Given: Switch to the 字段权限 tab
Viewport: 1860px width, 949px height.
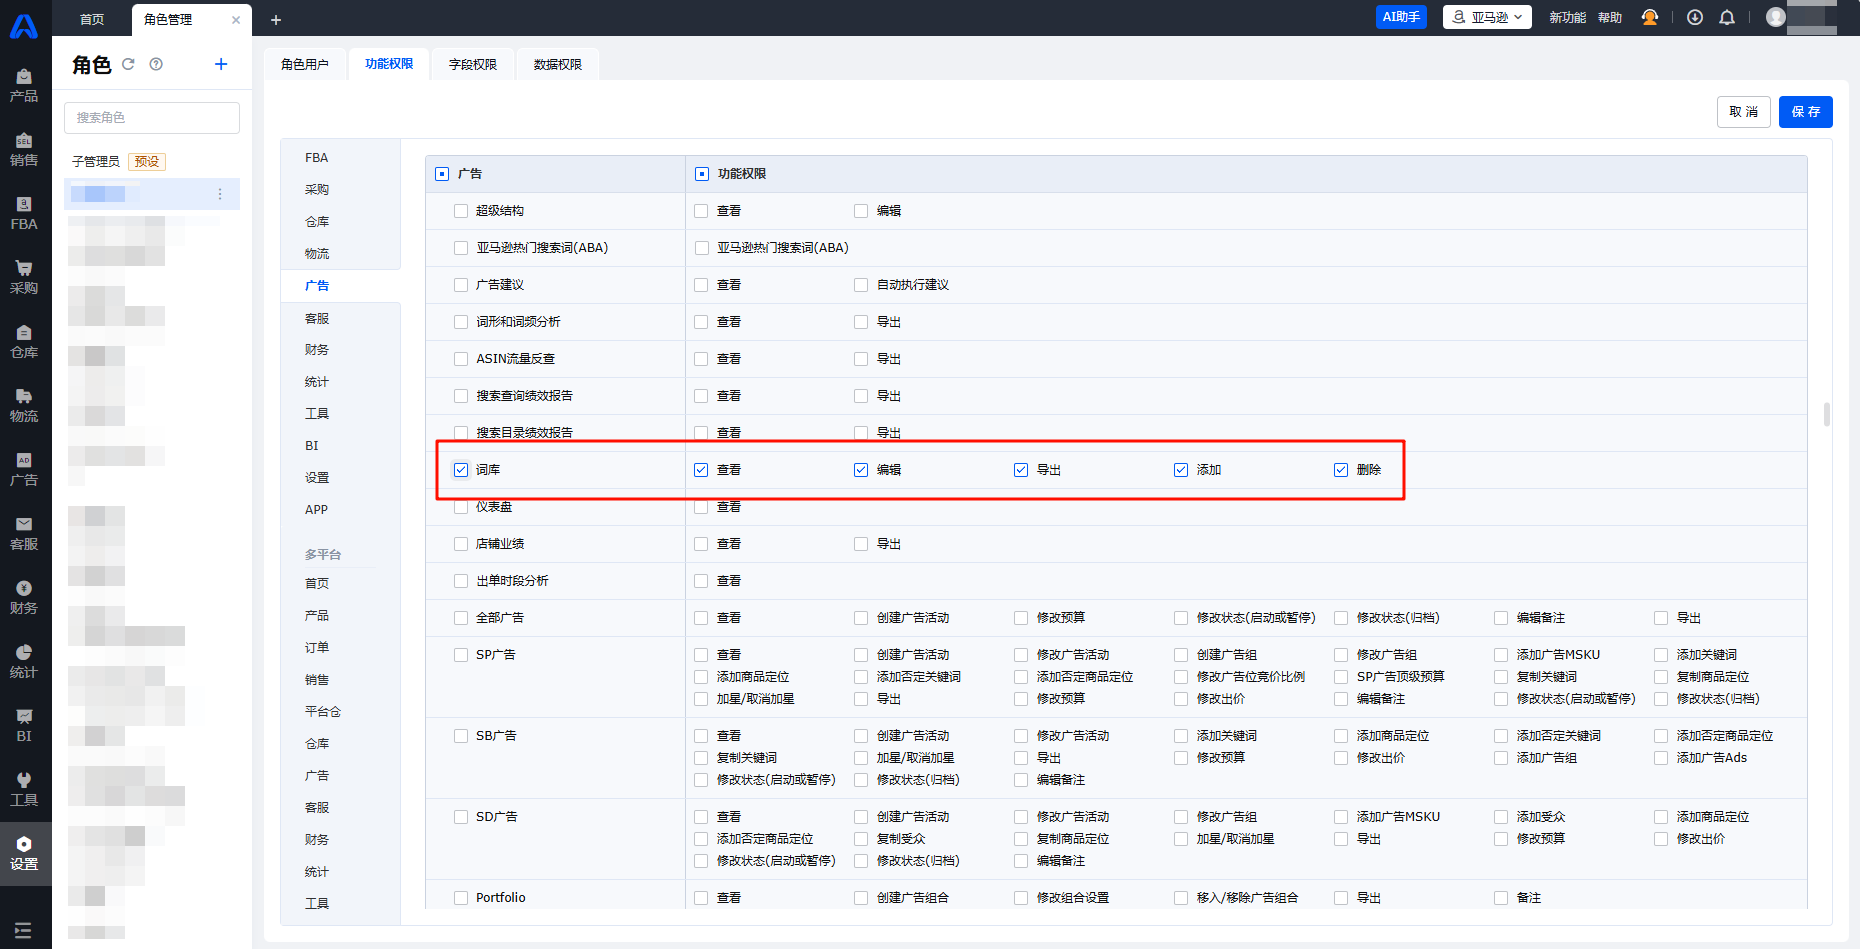Looking at the screenshot, I should (x=473, y=64).
